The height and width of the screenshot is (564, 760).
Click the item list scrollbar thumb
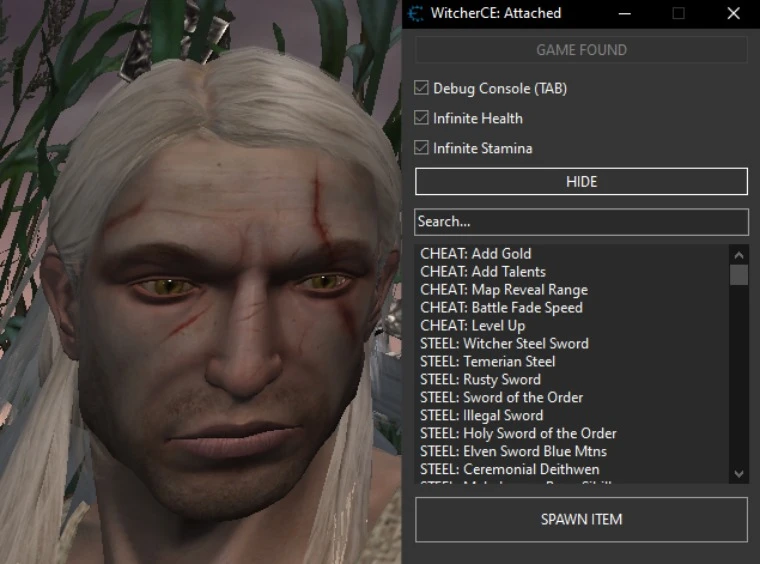coord(739,275)
